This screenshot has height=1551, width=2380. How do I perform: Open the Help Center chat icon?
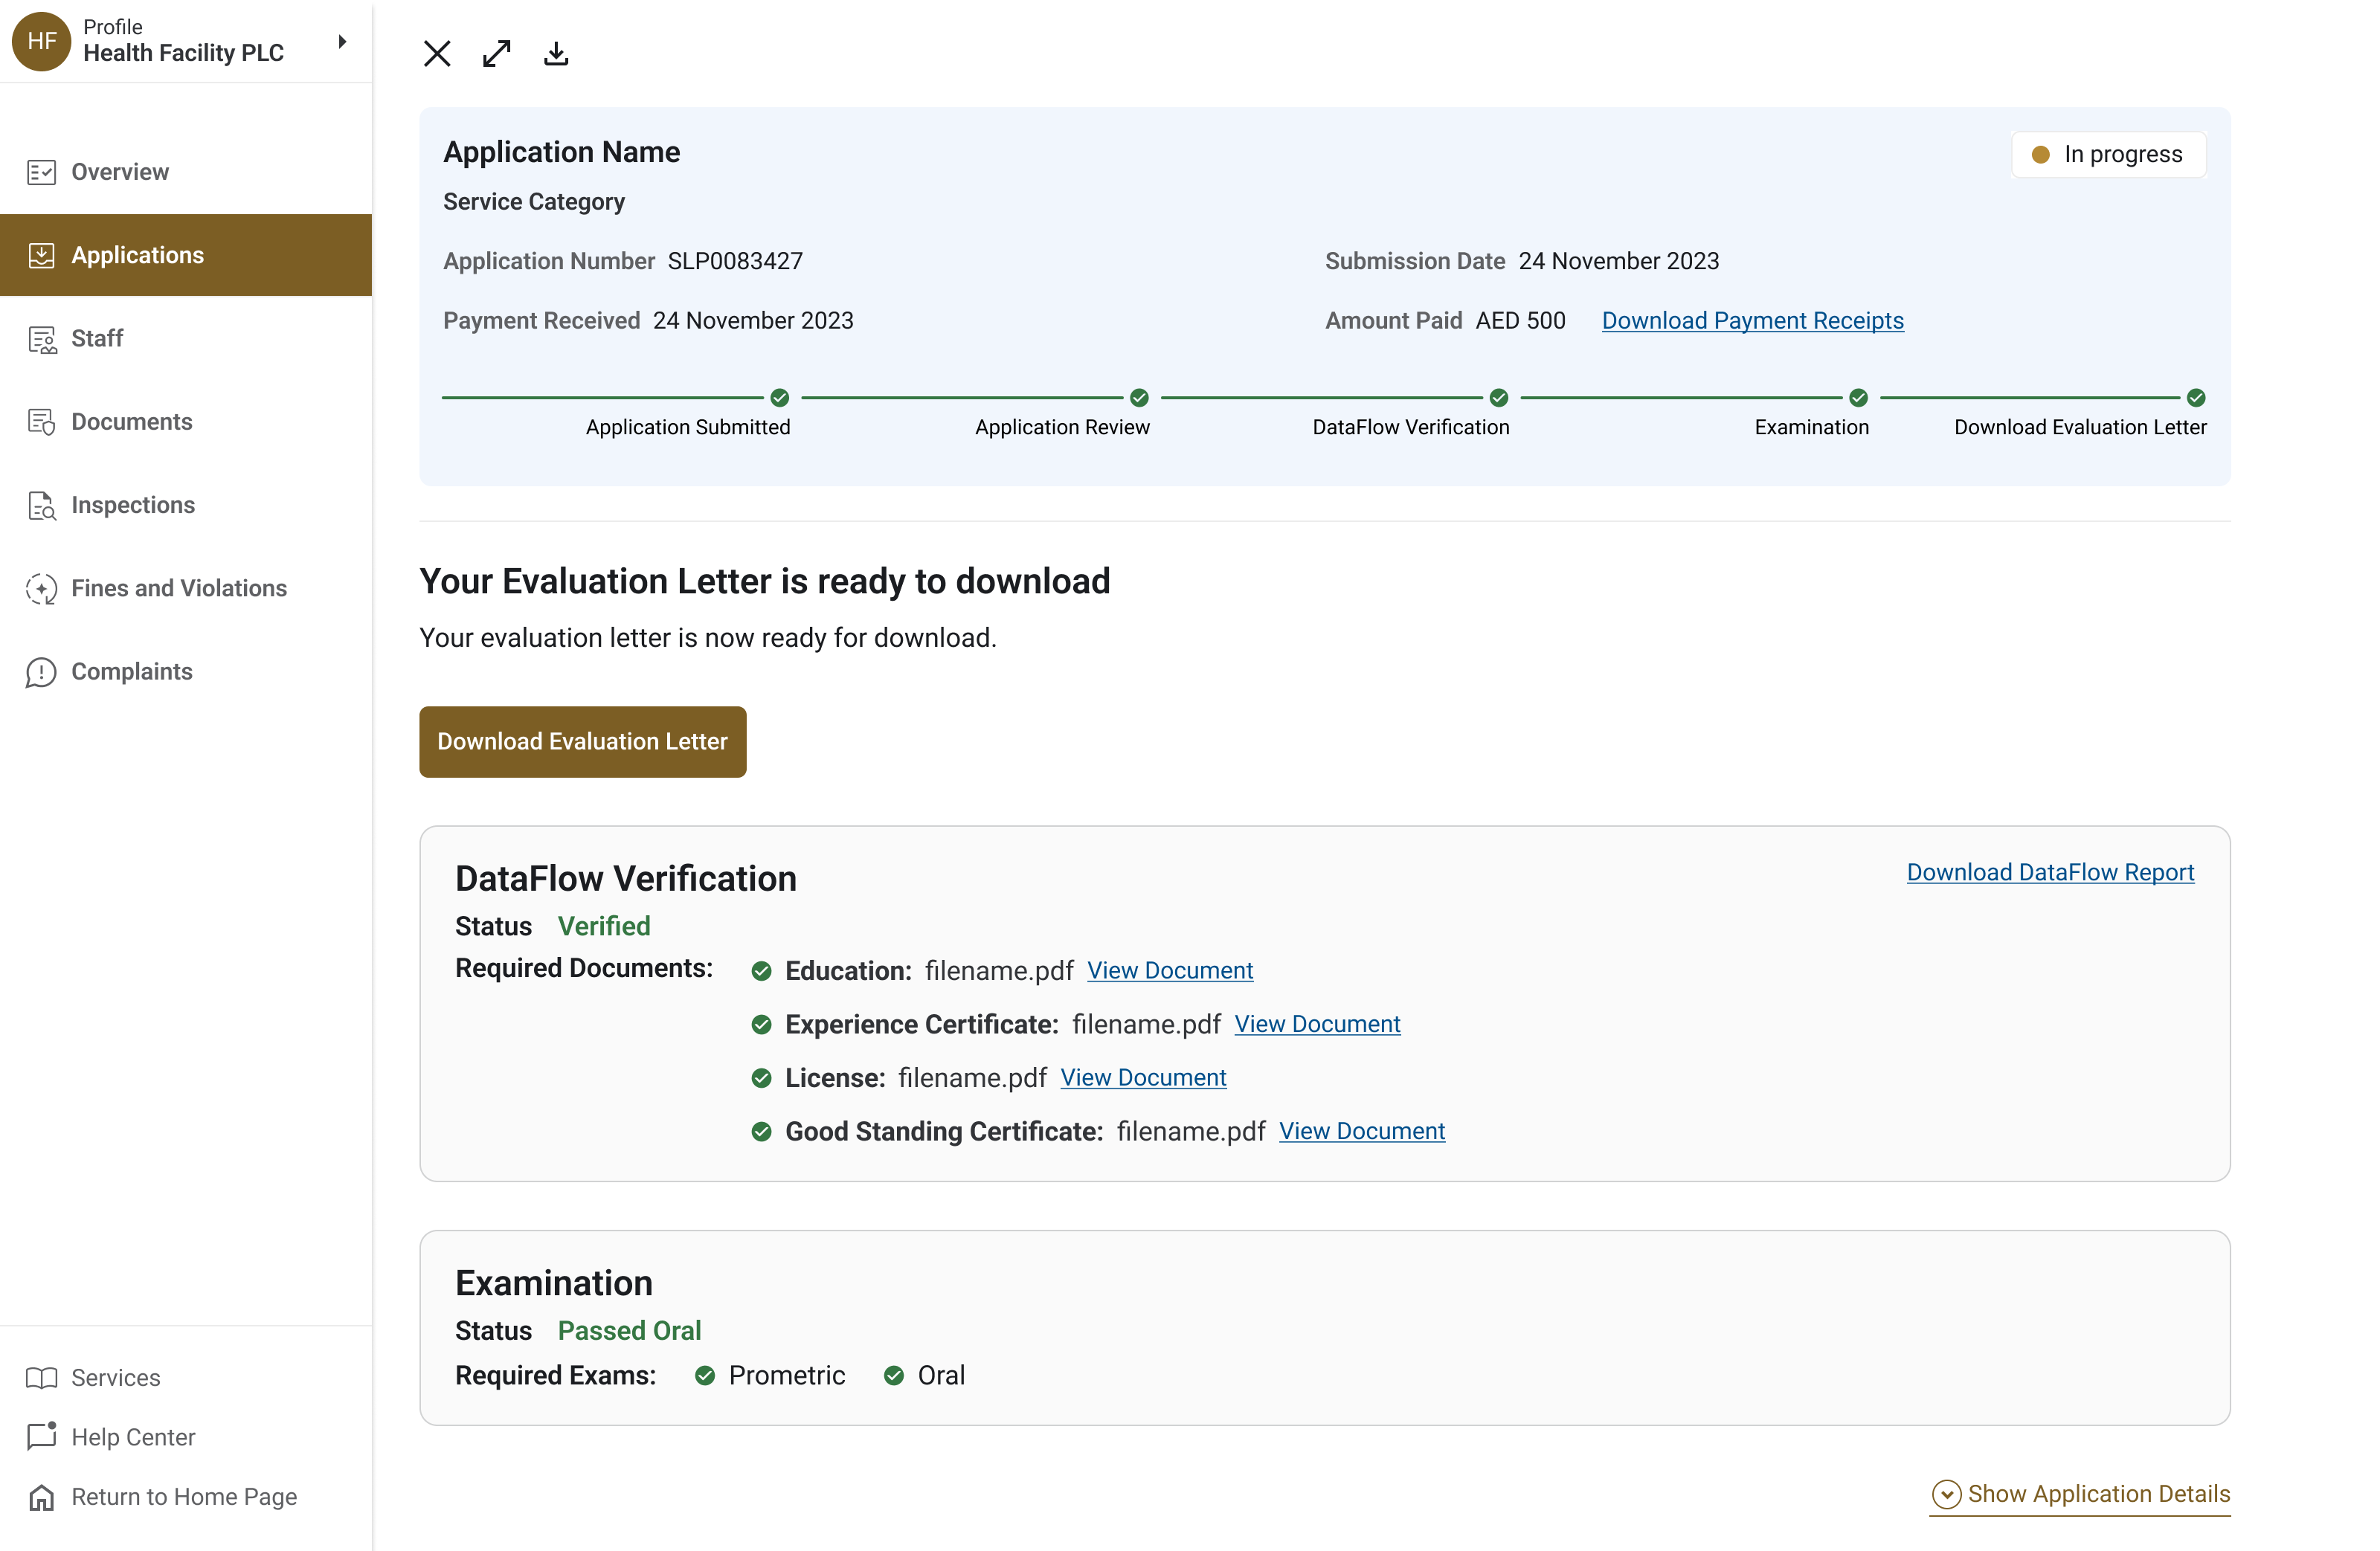[x=41, y=1436]
